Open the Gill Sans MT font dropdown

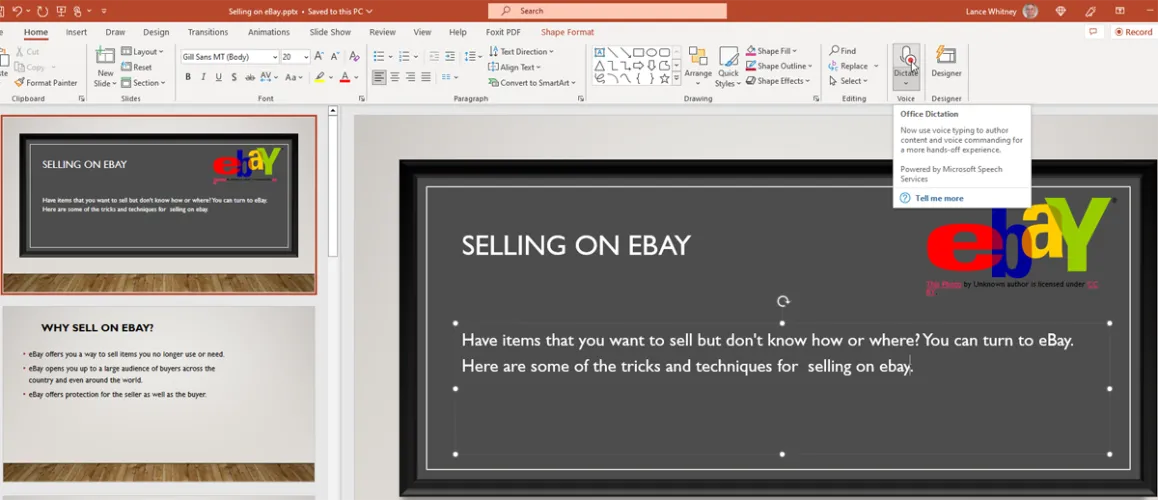click(274, 57)
